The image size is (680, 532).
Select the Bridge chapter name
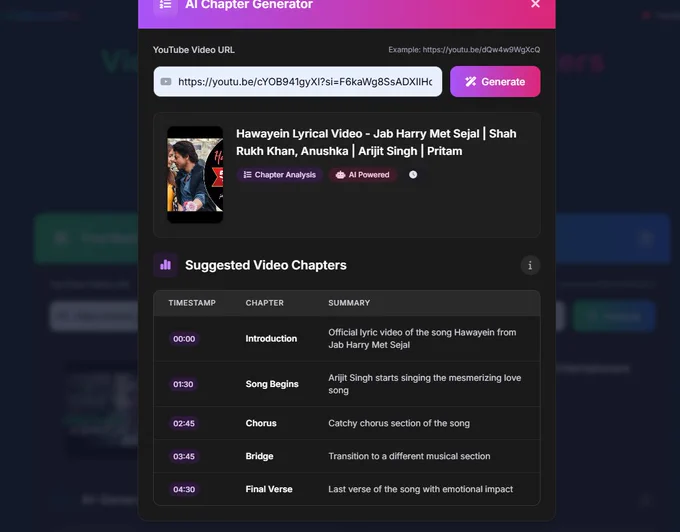[x=259, y=456]
